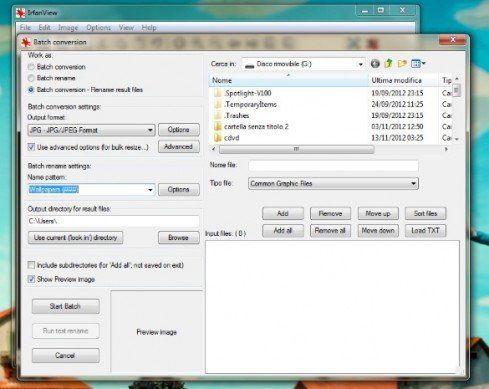Toggle Use advanced options for bulk resize
The width and height of the screenshot is (489, 389).
coord(31,147)
